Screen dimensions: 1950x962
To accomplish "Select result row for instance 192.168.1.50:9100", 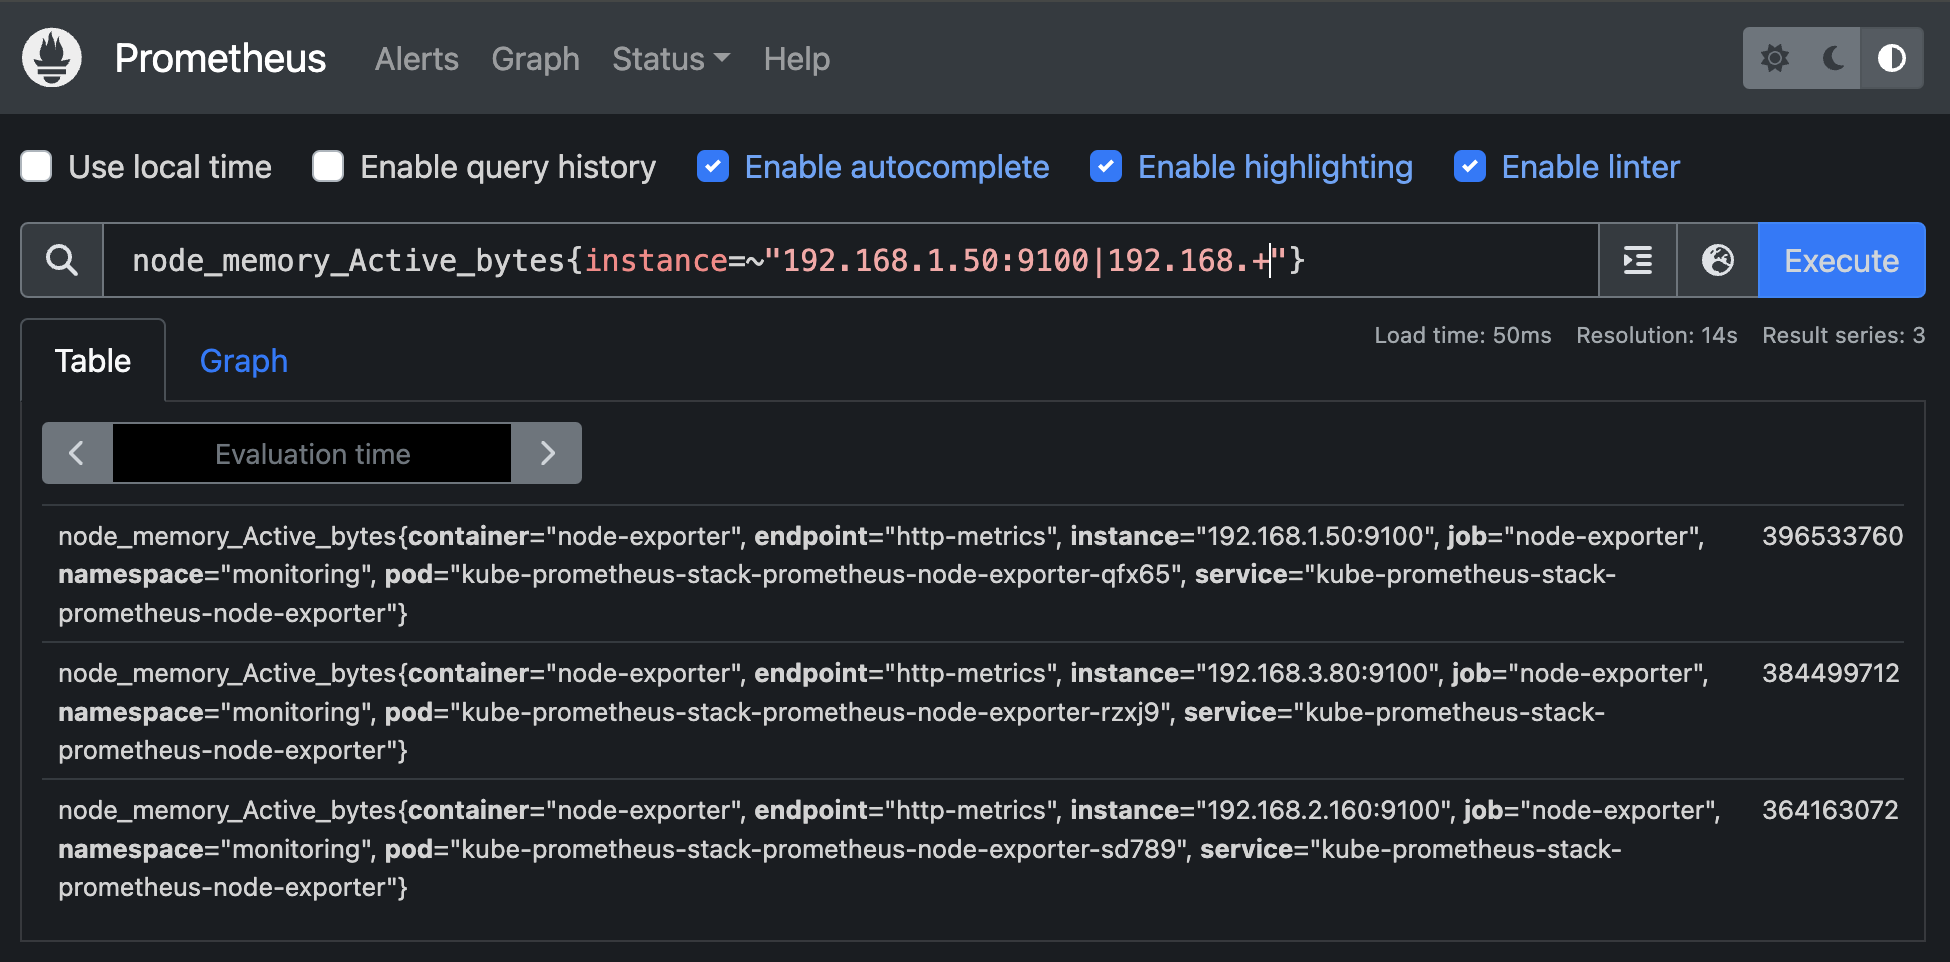I will pyautogui.click(x=972, y=574).
